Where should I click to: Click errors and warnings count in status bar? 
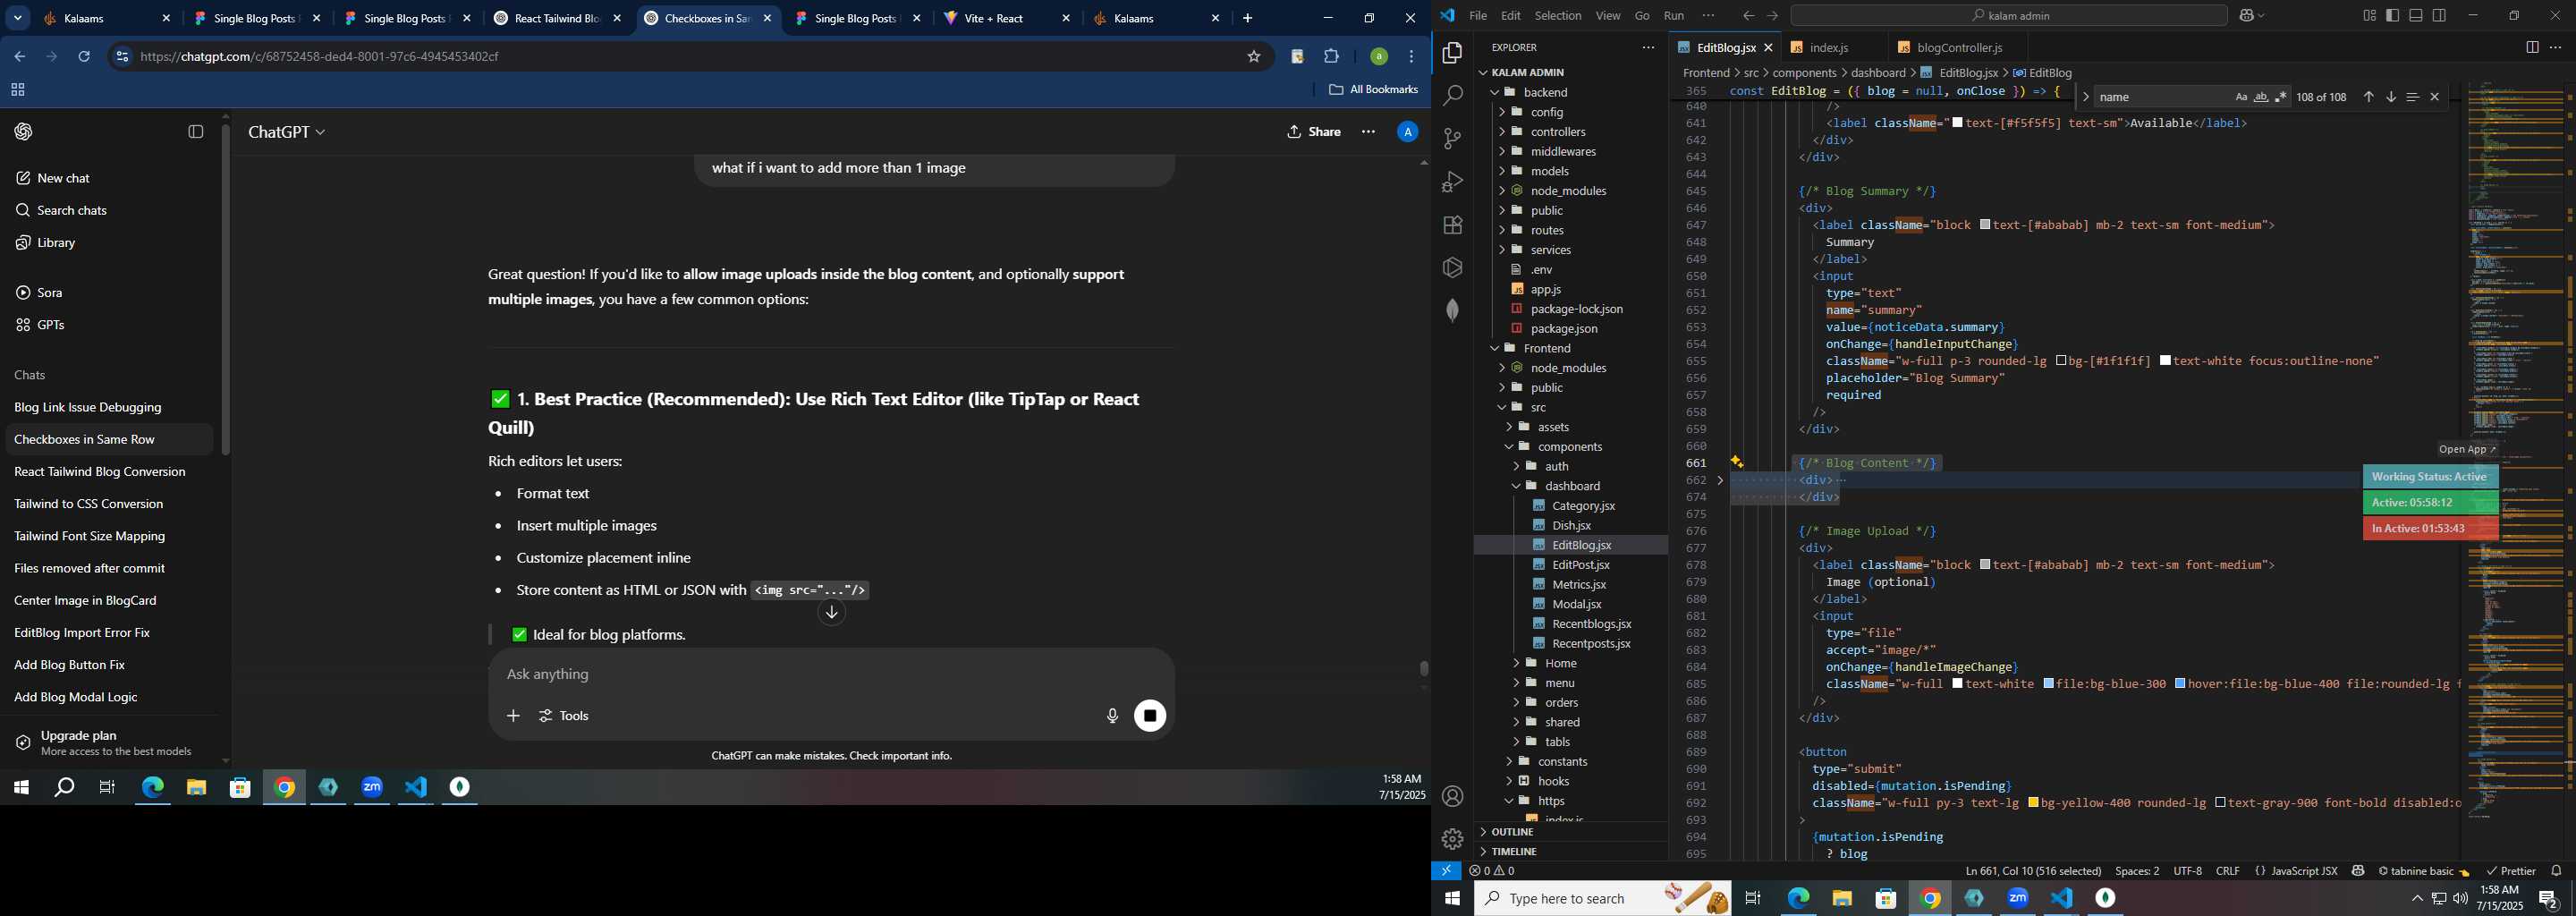coord(1492,871)
